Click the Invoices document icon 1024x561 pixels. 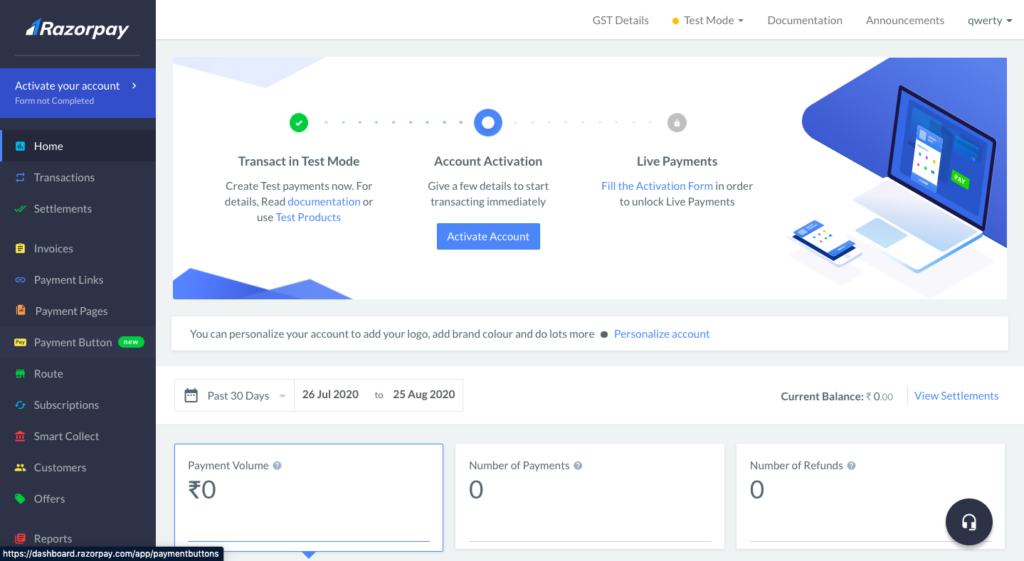point(20,249)
